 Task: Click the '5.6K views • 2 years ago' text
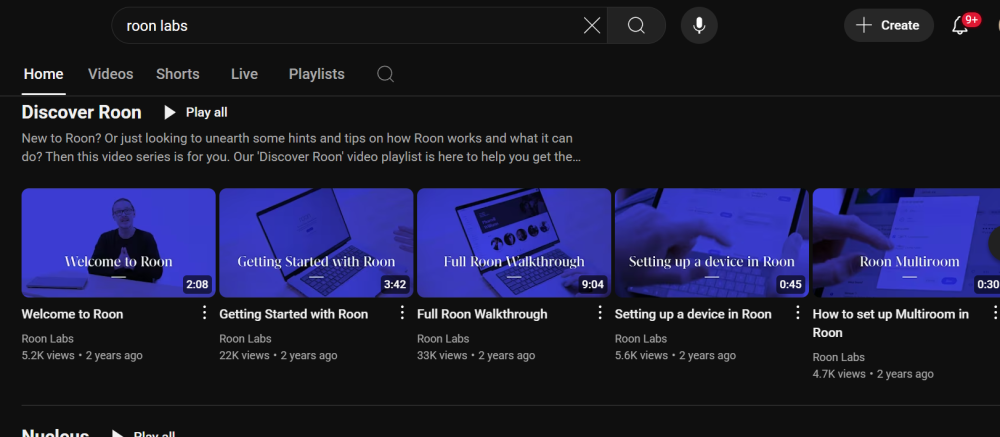point(675,355)
